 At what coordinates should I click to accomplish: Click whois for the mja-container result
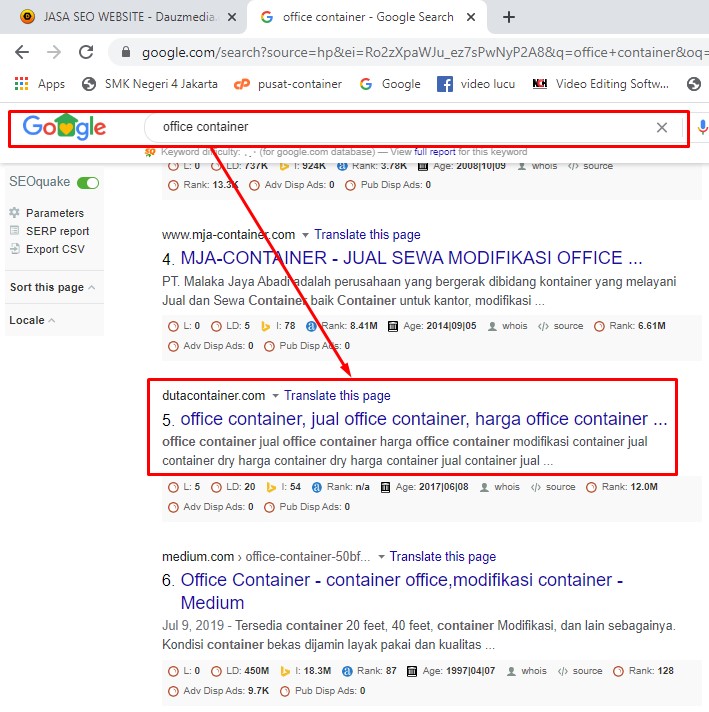click(x=507, y=326)
